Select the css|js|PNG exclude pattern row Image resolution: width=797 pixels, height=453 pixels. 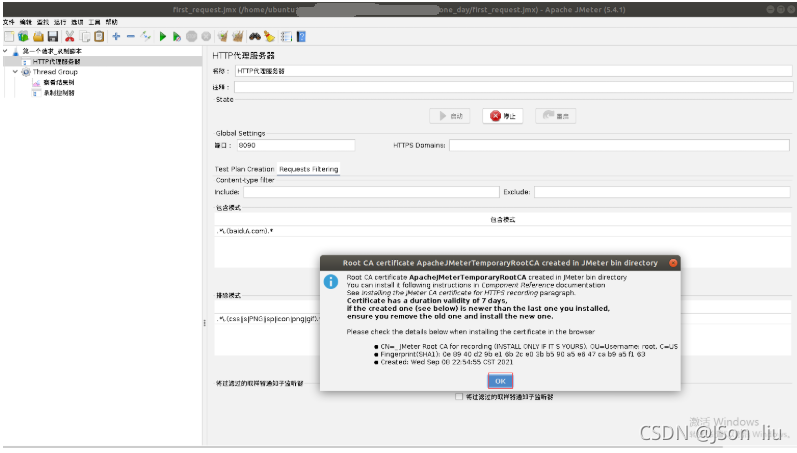[267, 319]
